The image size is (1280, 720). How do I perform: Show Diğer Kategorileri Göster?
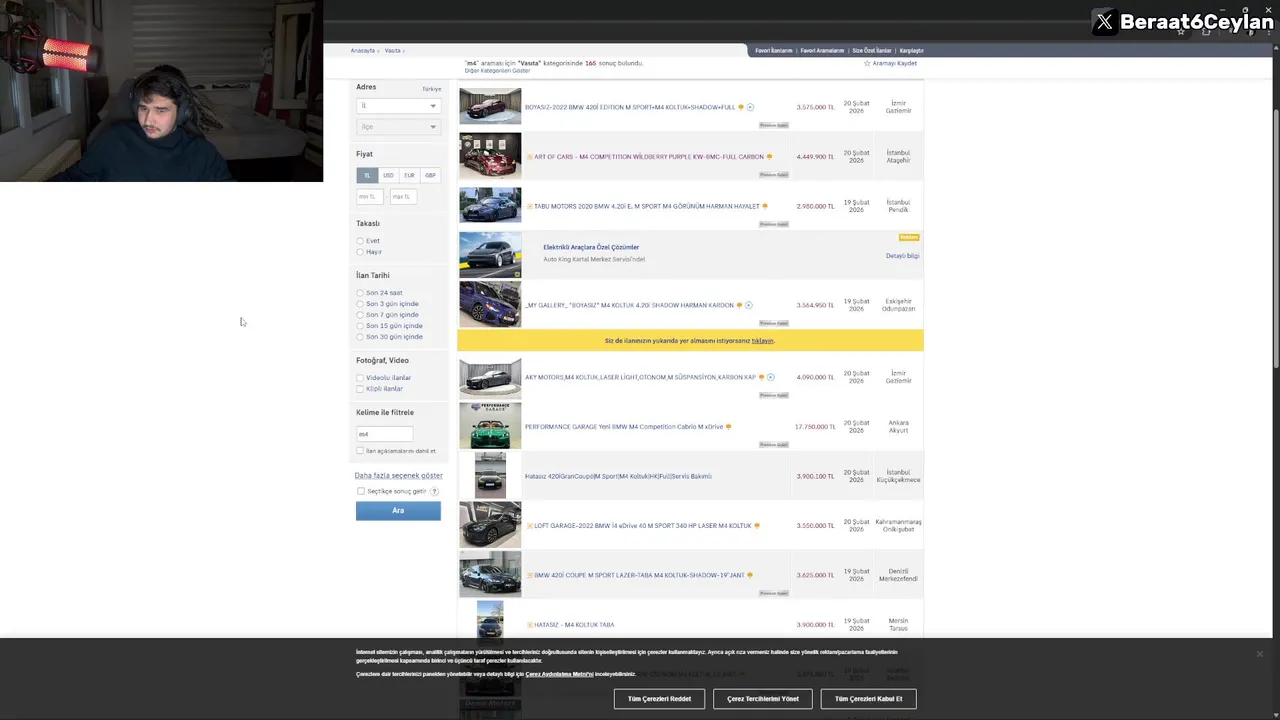click(497, 71)
